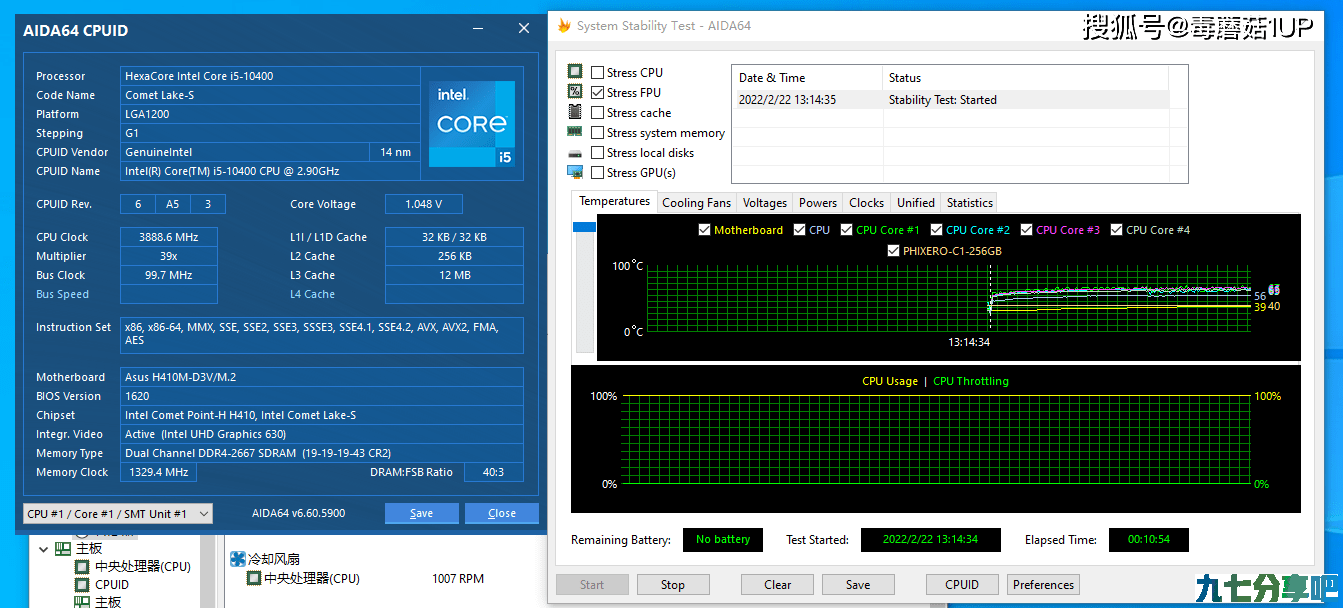
Task: Click the Intel Core i5 logo badge
Action: click(472, 124)
